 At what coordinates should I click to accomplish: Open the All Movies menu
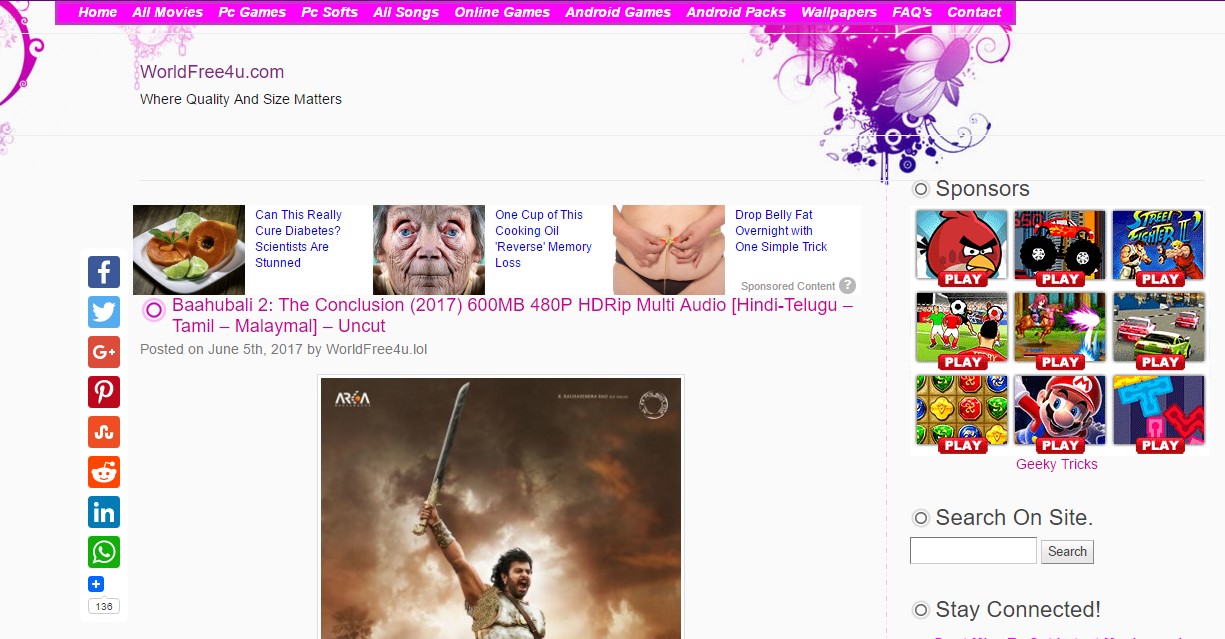167,12
